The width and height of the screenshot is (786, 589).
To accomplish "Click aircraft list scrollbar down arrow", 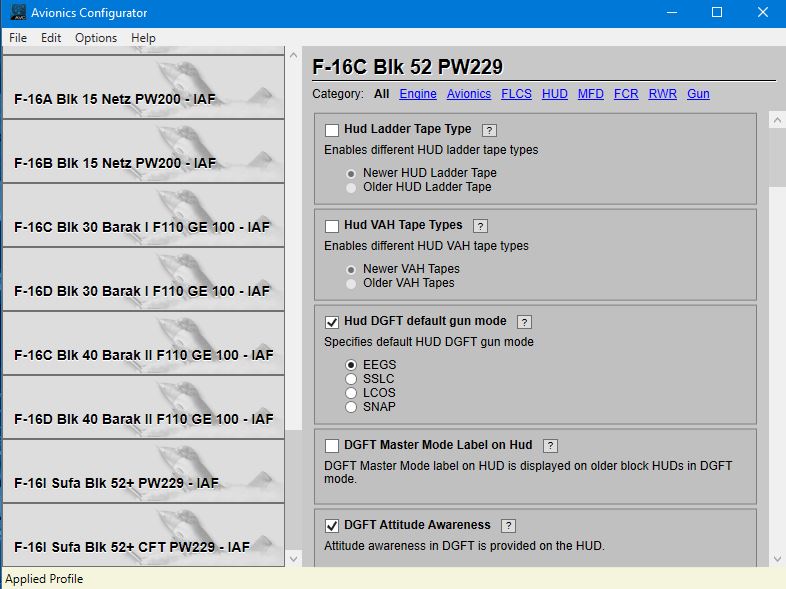I will [x=293, y=558].
